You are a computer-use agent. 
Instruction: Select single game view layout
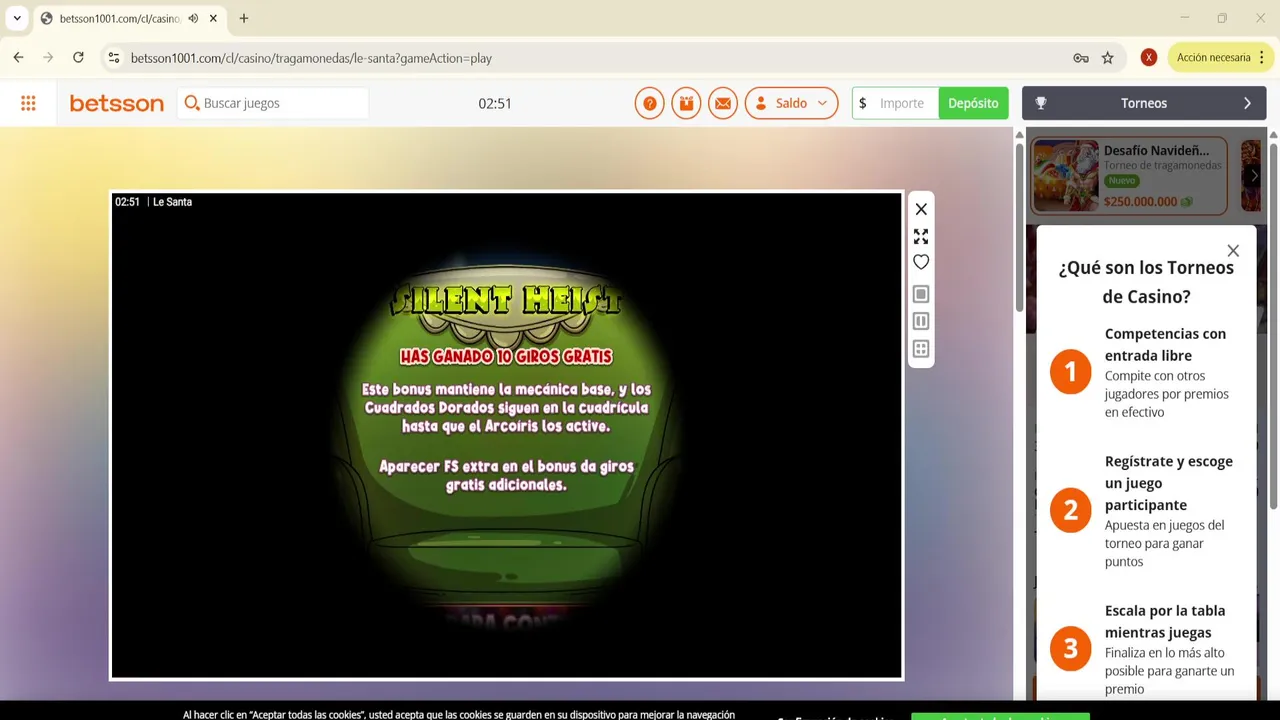921,294
